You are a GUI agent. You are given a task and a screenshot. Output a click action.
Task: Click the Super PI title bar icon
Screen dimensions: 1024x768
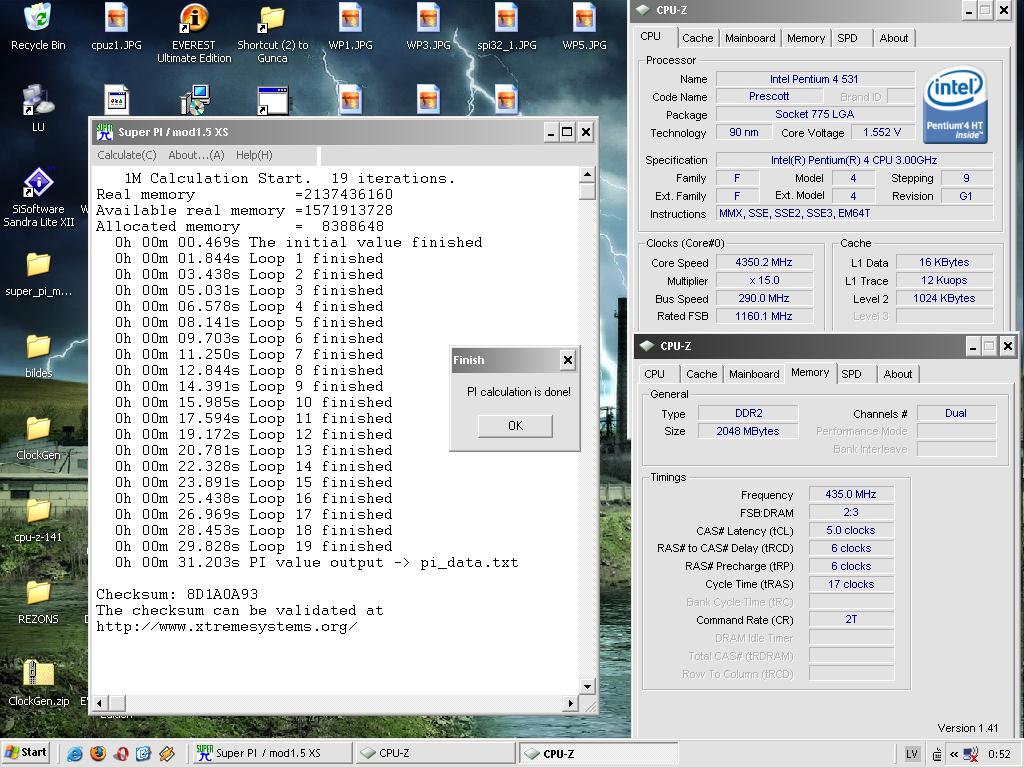coord(104,132)
